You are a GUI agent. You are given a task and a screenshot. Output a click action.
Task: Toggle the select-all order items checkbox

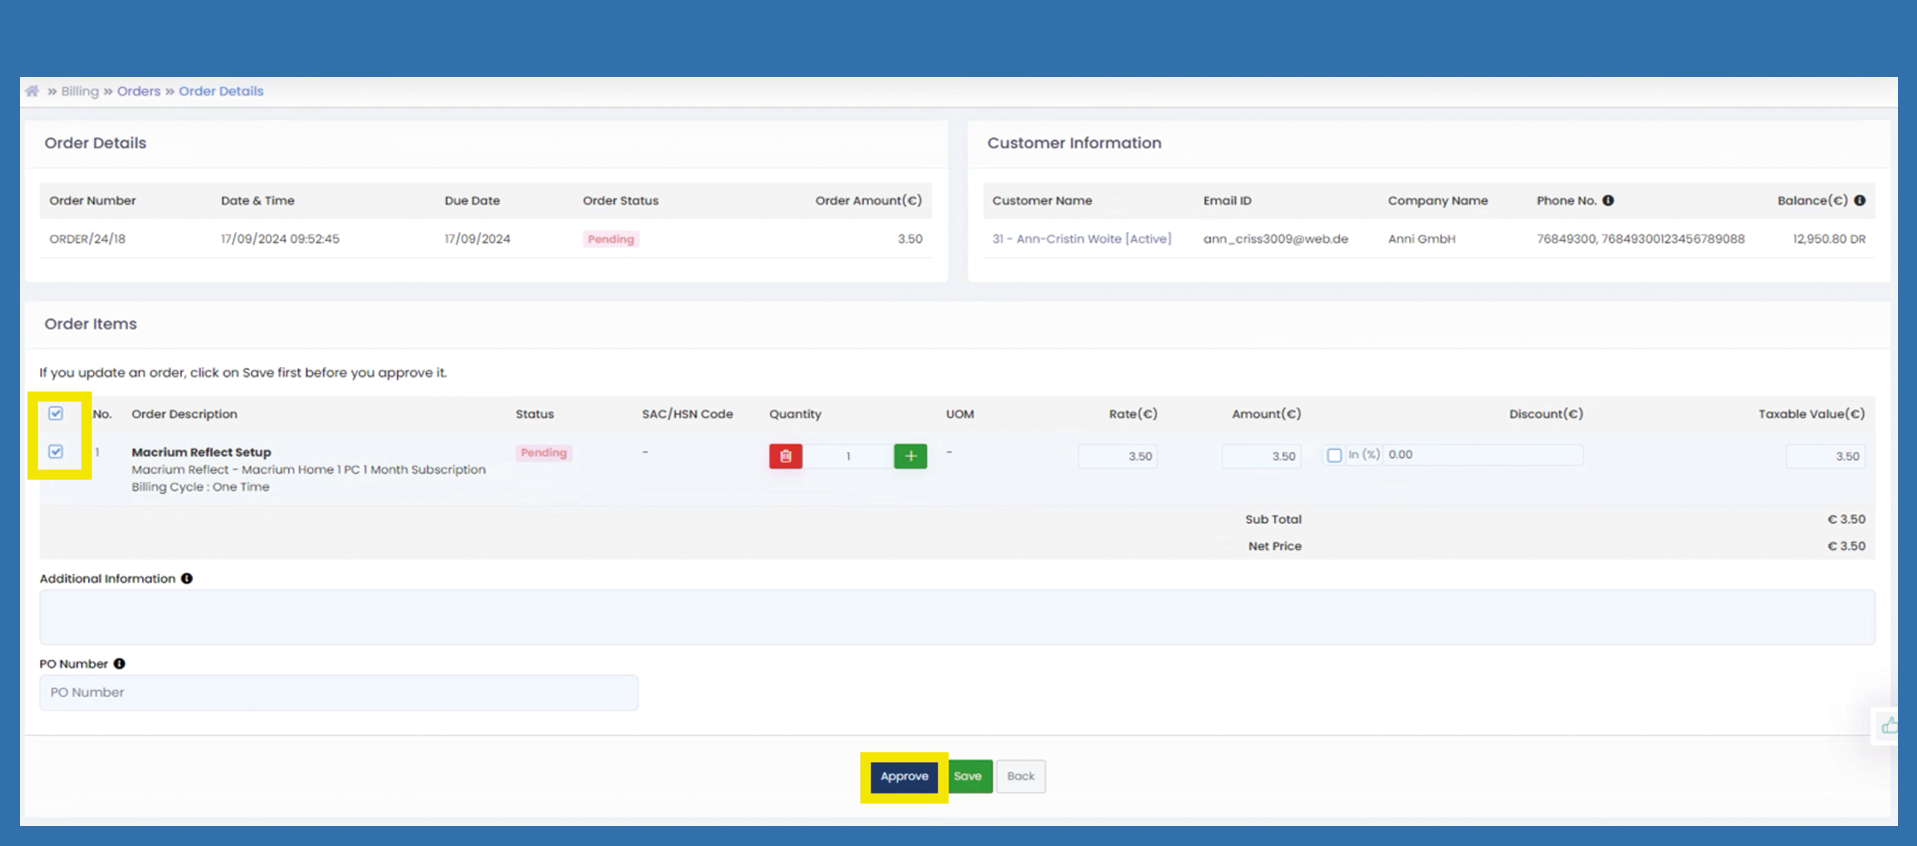[x=56, y=414]
